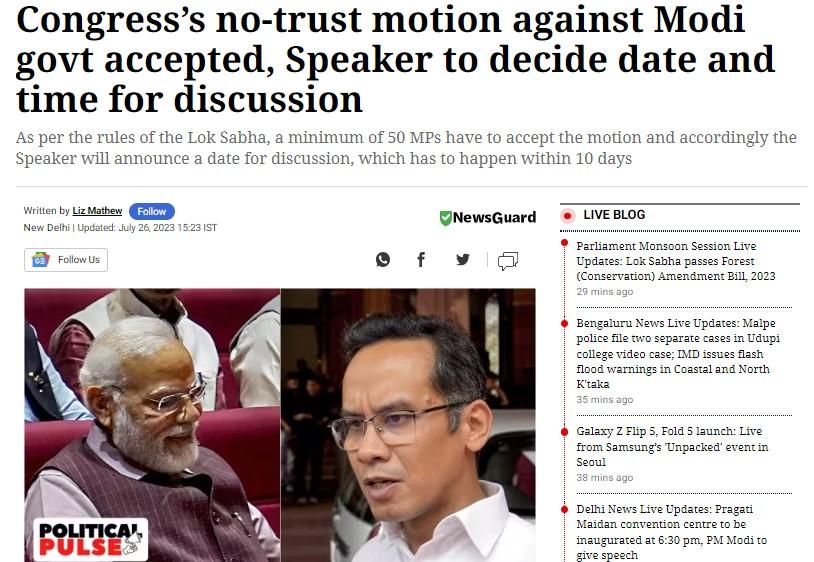This screenshot has width=814, height=562.
Task: Click the LIVE BLOG section heading
Action: [614, 215]
